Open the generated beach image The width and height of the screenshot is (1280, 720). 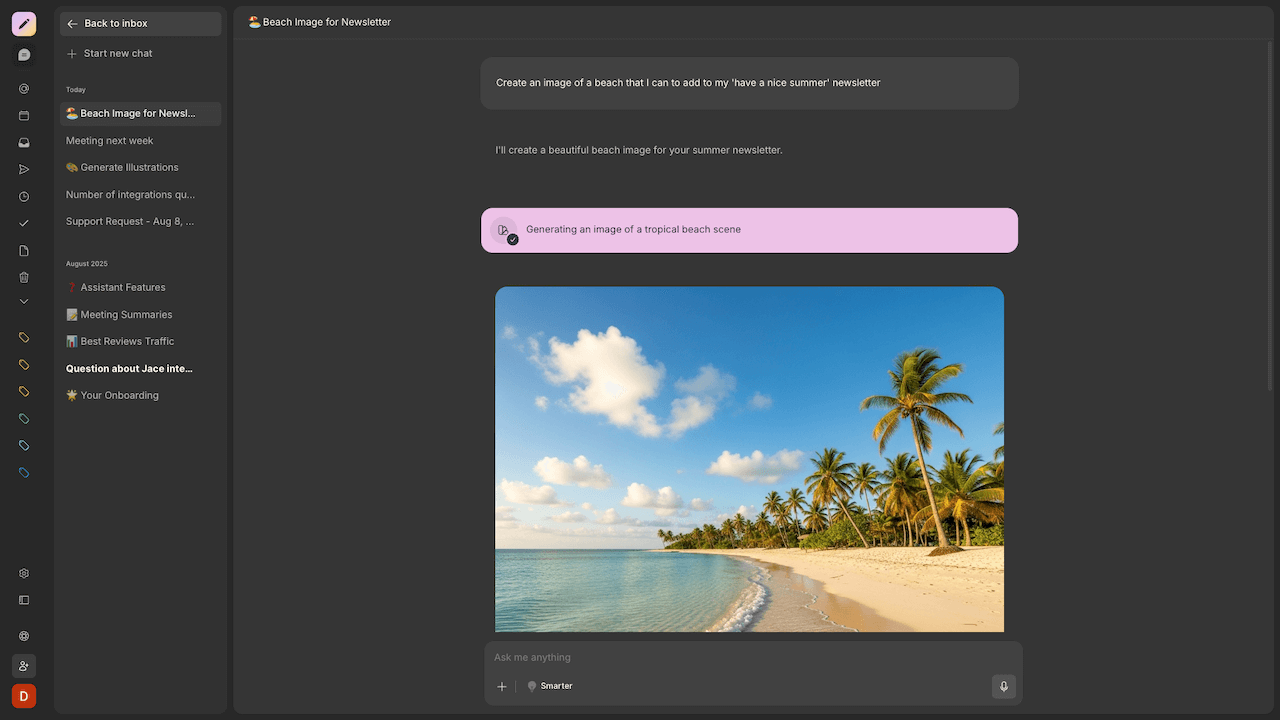[x=749, y=460]
